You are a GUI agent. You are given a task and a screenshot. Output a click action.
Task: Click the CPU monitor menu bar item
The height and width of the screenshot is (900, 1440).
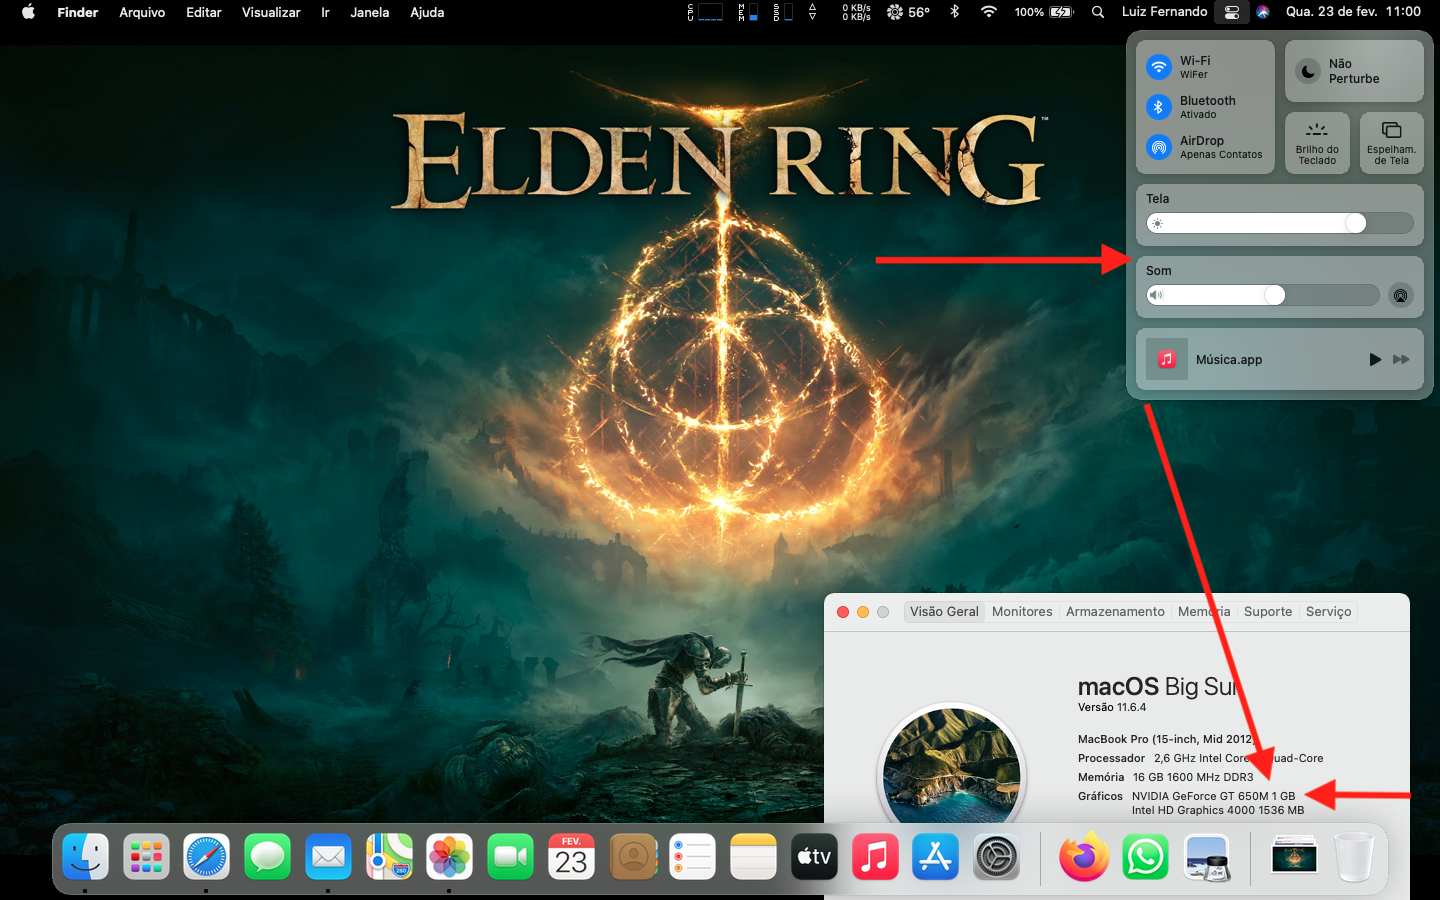click(x=705, y=12)
